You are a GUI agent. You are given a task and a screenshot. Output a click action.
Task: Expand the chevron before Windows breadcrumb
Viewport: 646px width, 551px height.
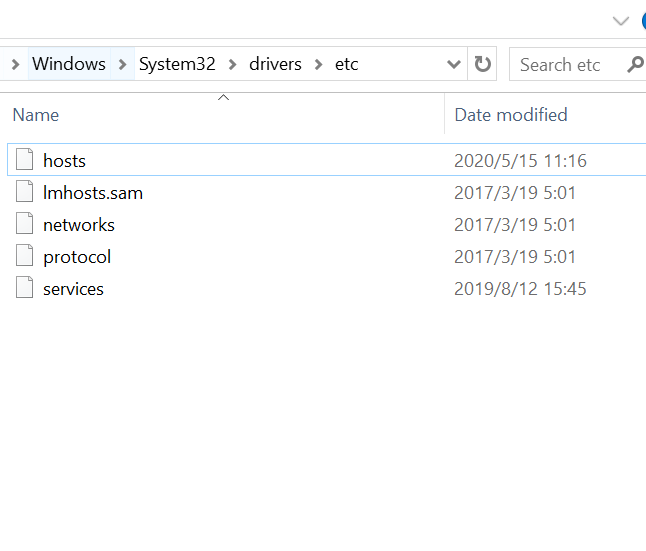tap(15, 64)
